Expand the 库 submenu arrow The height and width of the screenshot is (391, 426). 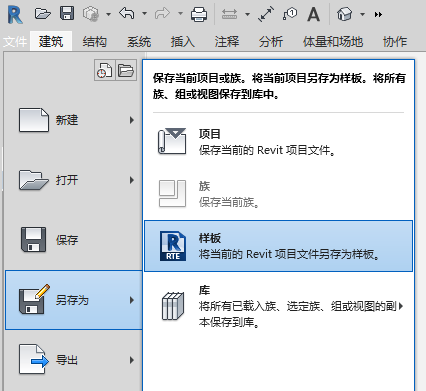401,306
